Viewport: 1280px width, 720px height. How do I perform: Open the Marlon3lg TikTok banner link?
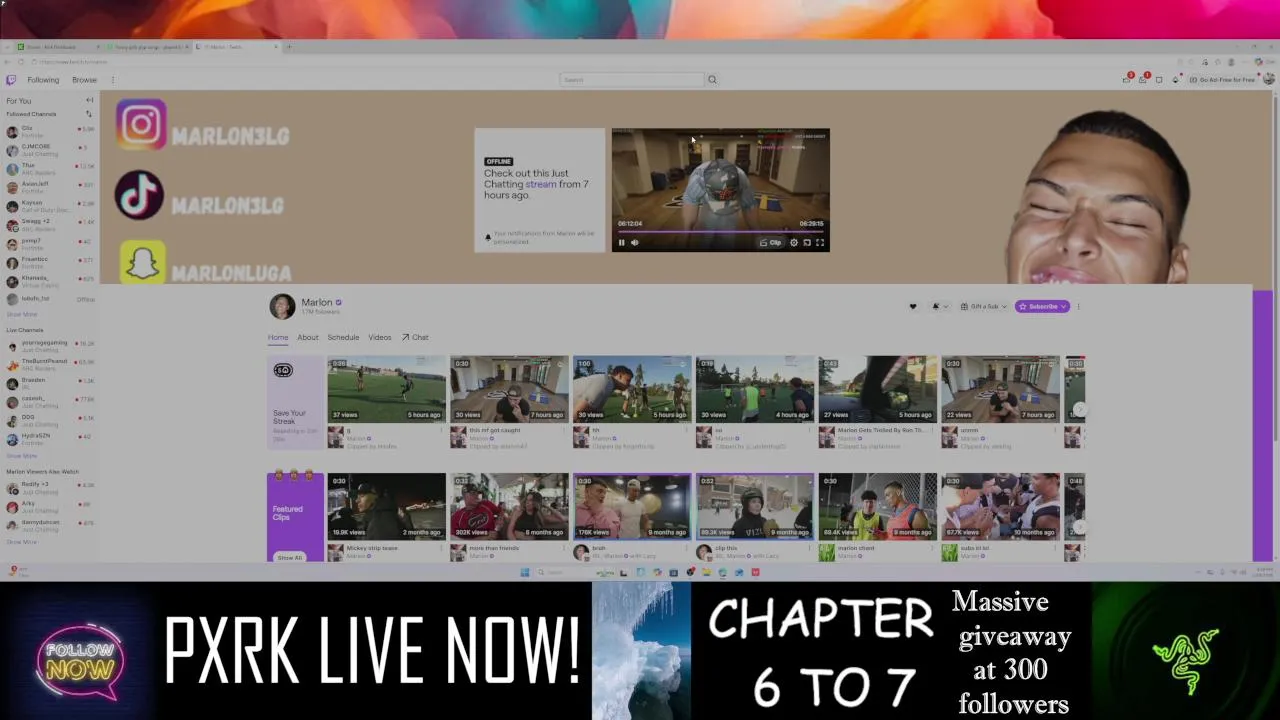pos(200,195)
